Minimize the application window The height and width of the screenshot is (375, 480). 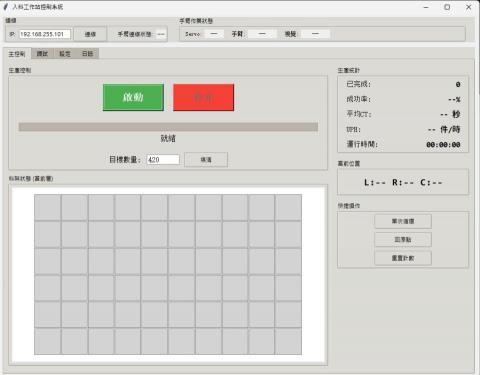(426, 7)
